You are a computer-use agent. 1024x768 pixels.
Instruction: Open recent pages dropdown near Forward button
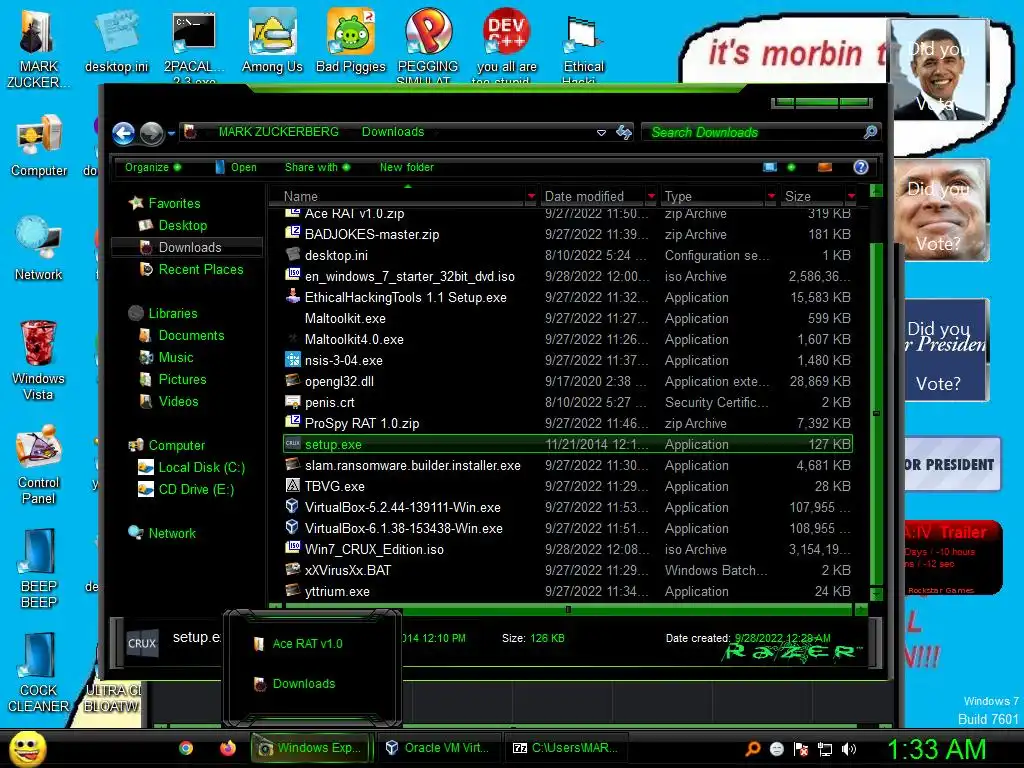click(x=171, y=133)
